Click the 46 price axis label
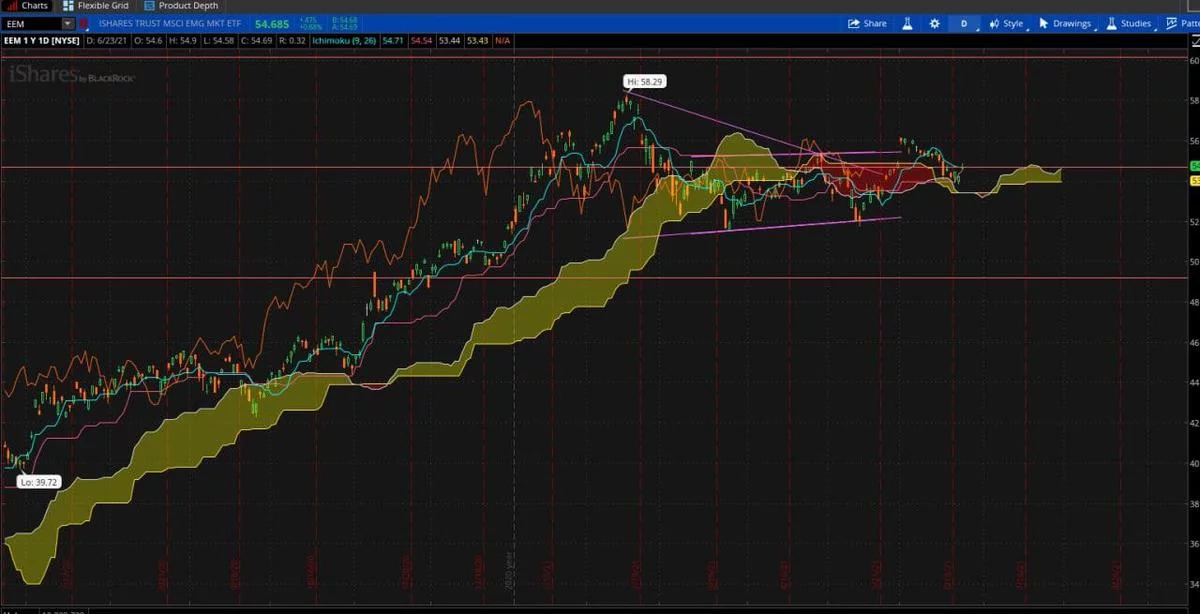The image size is (1200, 614). pyautogui.click(x=1194, y=342)
